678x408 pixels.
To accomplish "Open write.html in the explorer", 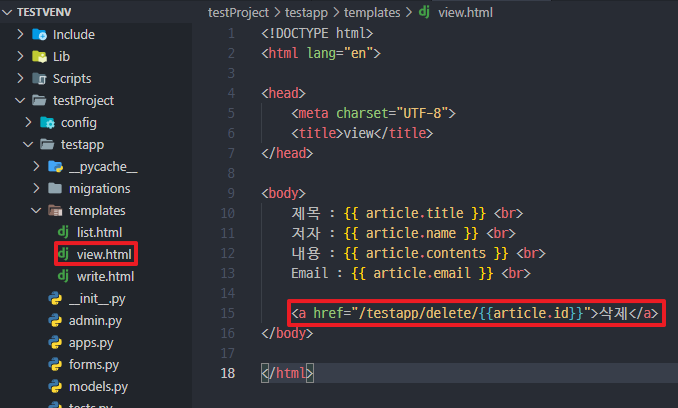I will click(106, 277).
